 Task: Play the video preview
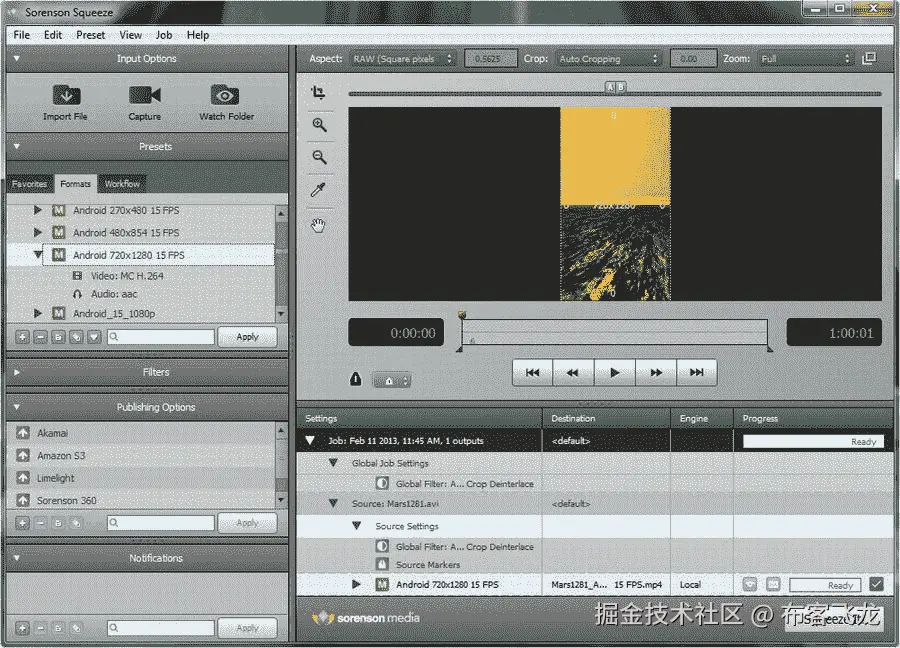point(615,372)
